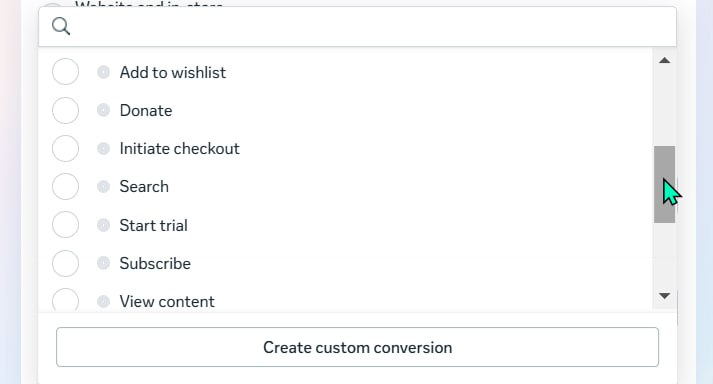Click the status dot beside Subscribe
The height and width of the screenshot is (384, 713).
pos(103,263)
